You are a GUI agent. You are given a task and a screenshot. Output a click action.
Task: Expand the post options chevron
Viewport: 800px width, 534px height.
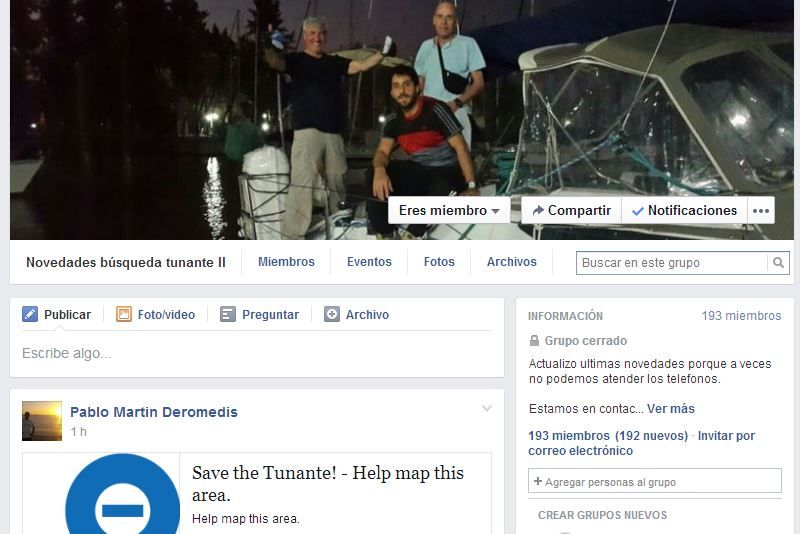487,409
